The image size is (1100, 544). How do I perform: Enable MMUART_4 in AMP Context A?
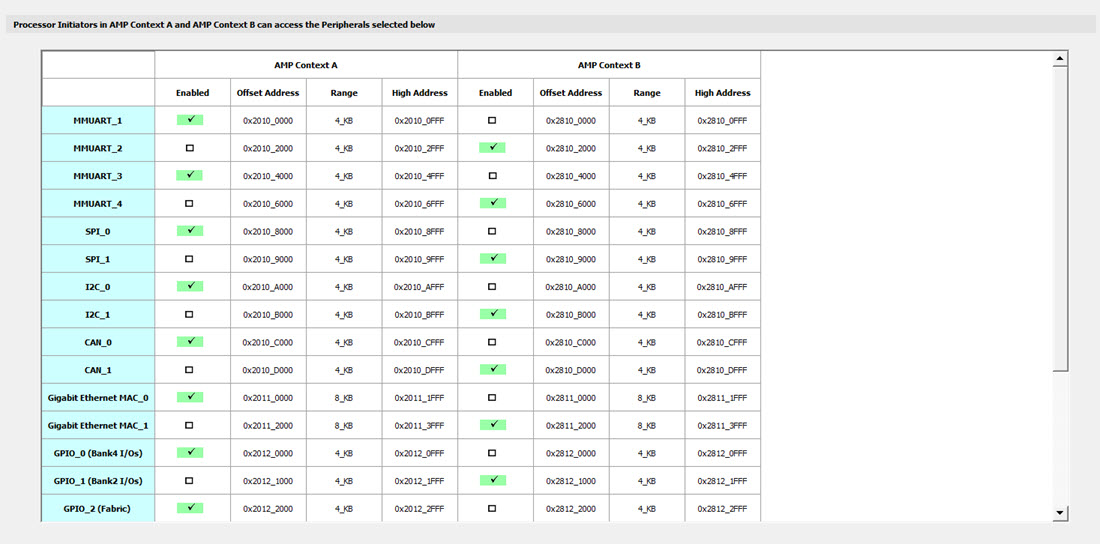189,204
